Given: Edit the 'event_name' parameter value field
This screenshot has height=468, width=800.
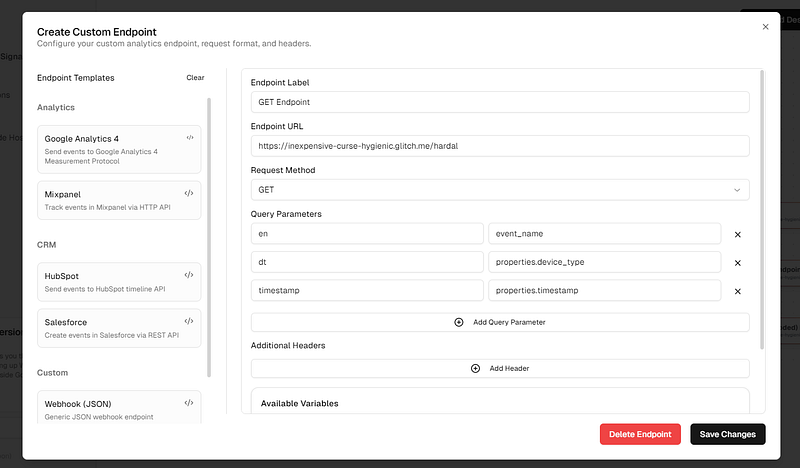Looking at the screenshot, I should pos(605,234).
